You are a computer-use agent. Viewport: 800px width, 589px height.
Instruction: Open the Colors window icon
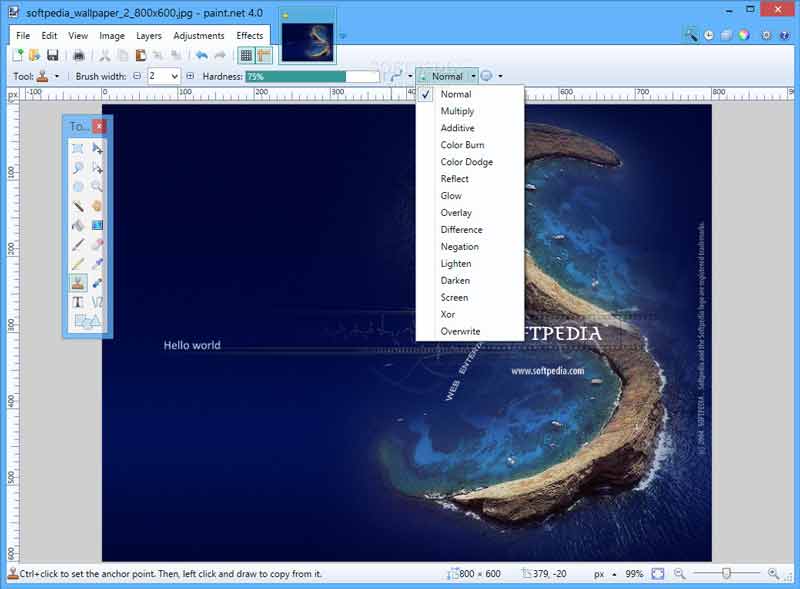click(x=743, y=35)
